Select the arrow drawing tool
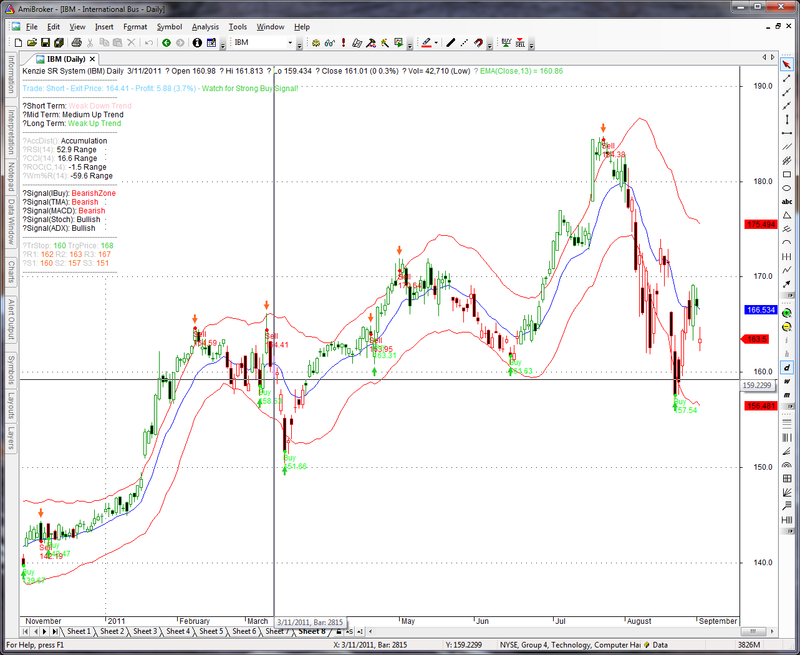This screenshot has height=655, width=800. pyautogui.click(x=787, y=284)
